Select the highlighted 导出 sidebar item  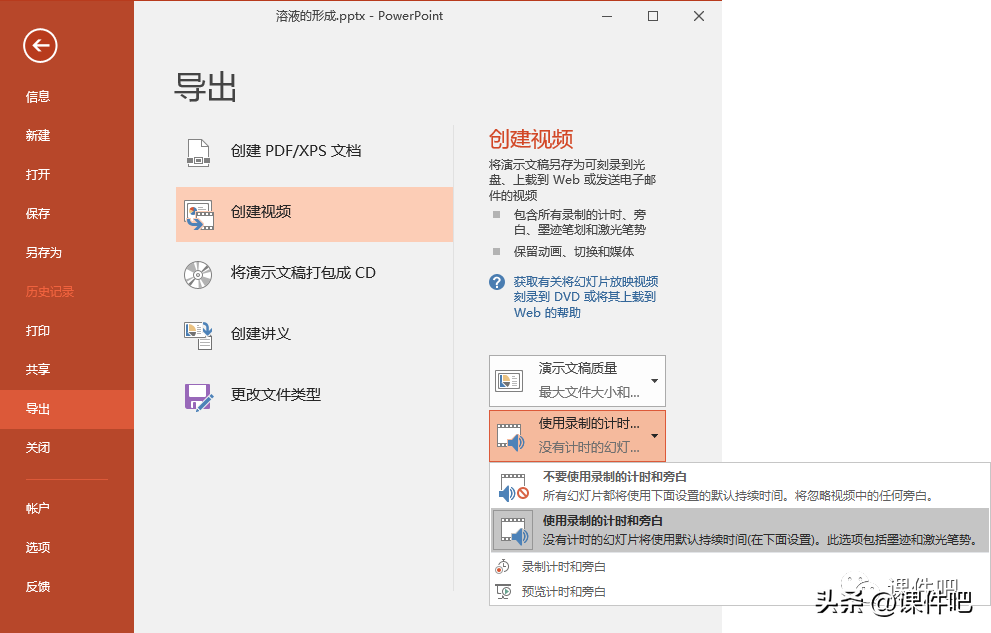pyautogui.click(x=67, y=409)
